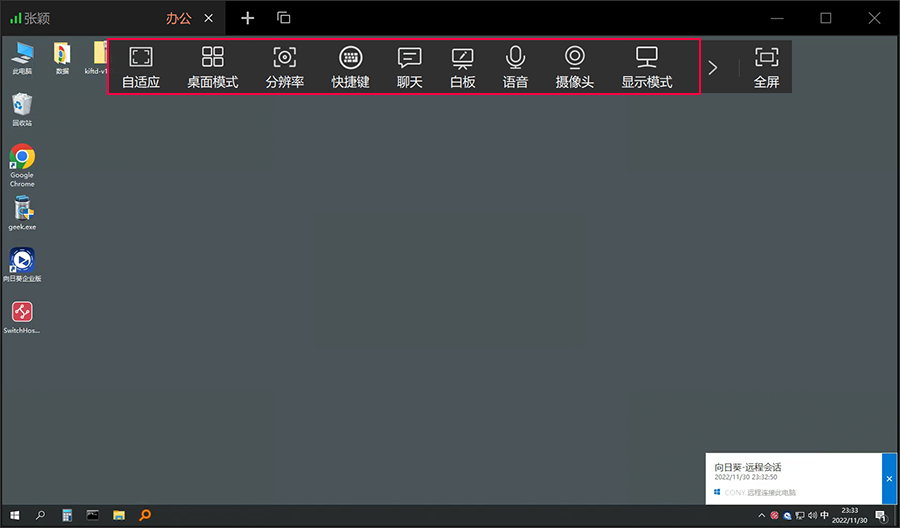
Task: Open the 快捷键 shortcut keys menu
Action: tap(350, 67)
